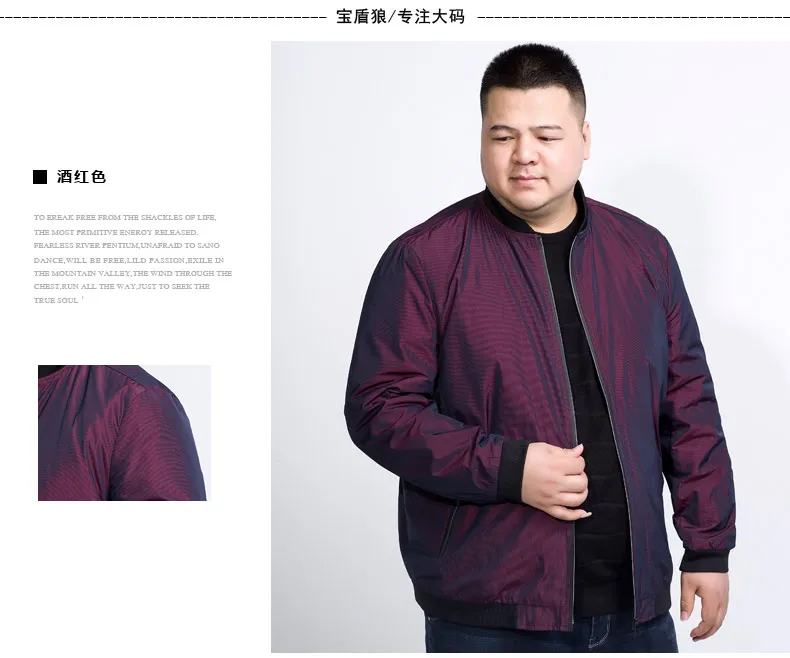The height and width of the screenshot is (658, 790).
Task: Click the line 'TO BREAK FREE FROM THE SHACKLES OF LIFE'
Action: [x=125, y=218]
